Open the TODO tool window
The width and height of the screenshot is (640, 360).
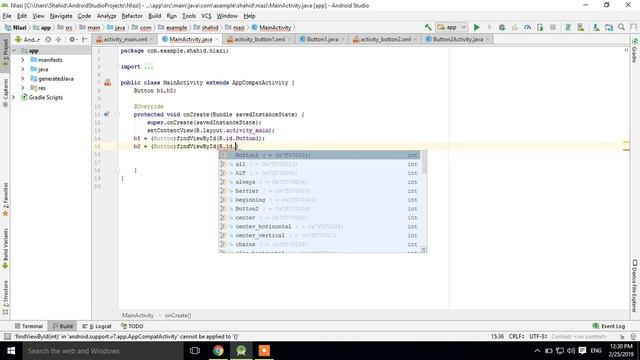(132, 326)
